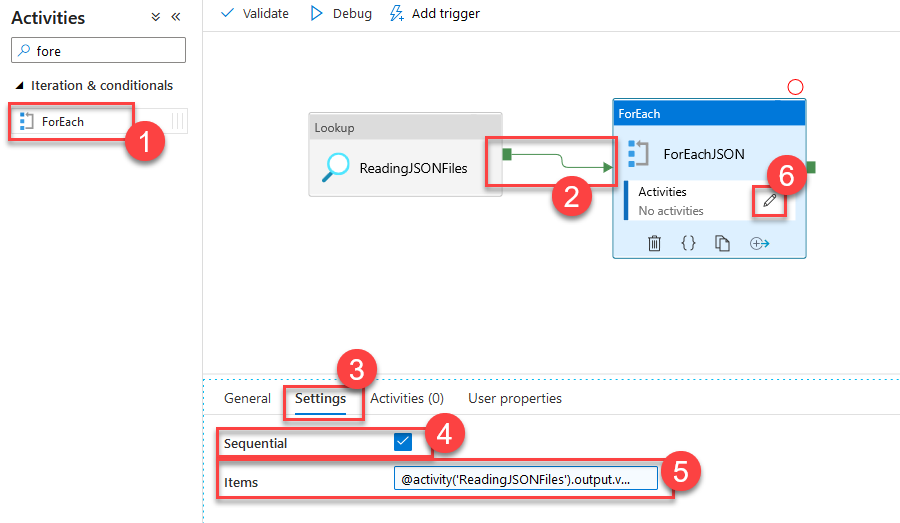Image resolution: width=900 pixels, height=523 pixels.
Task: Click Add trigger in the toolbar
Action: click(434, 13)
